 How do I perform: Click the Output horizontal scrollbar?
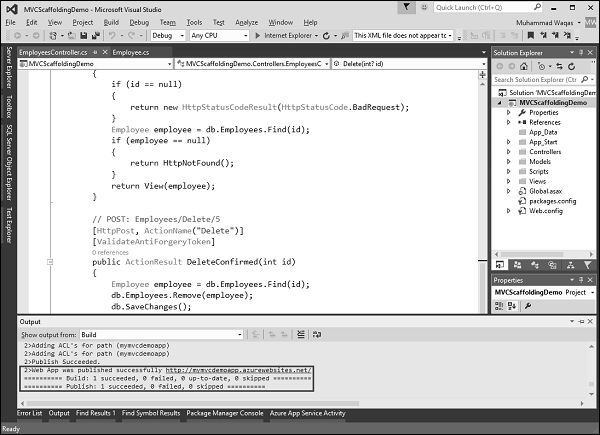[193, 403]
